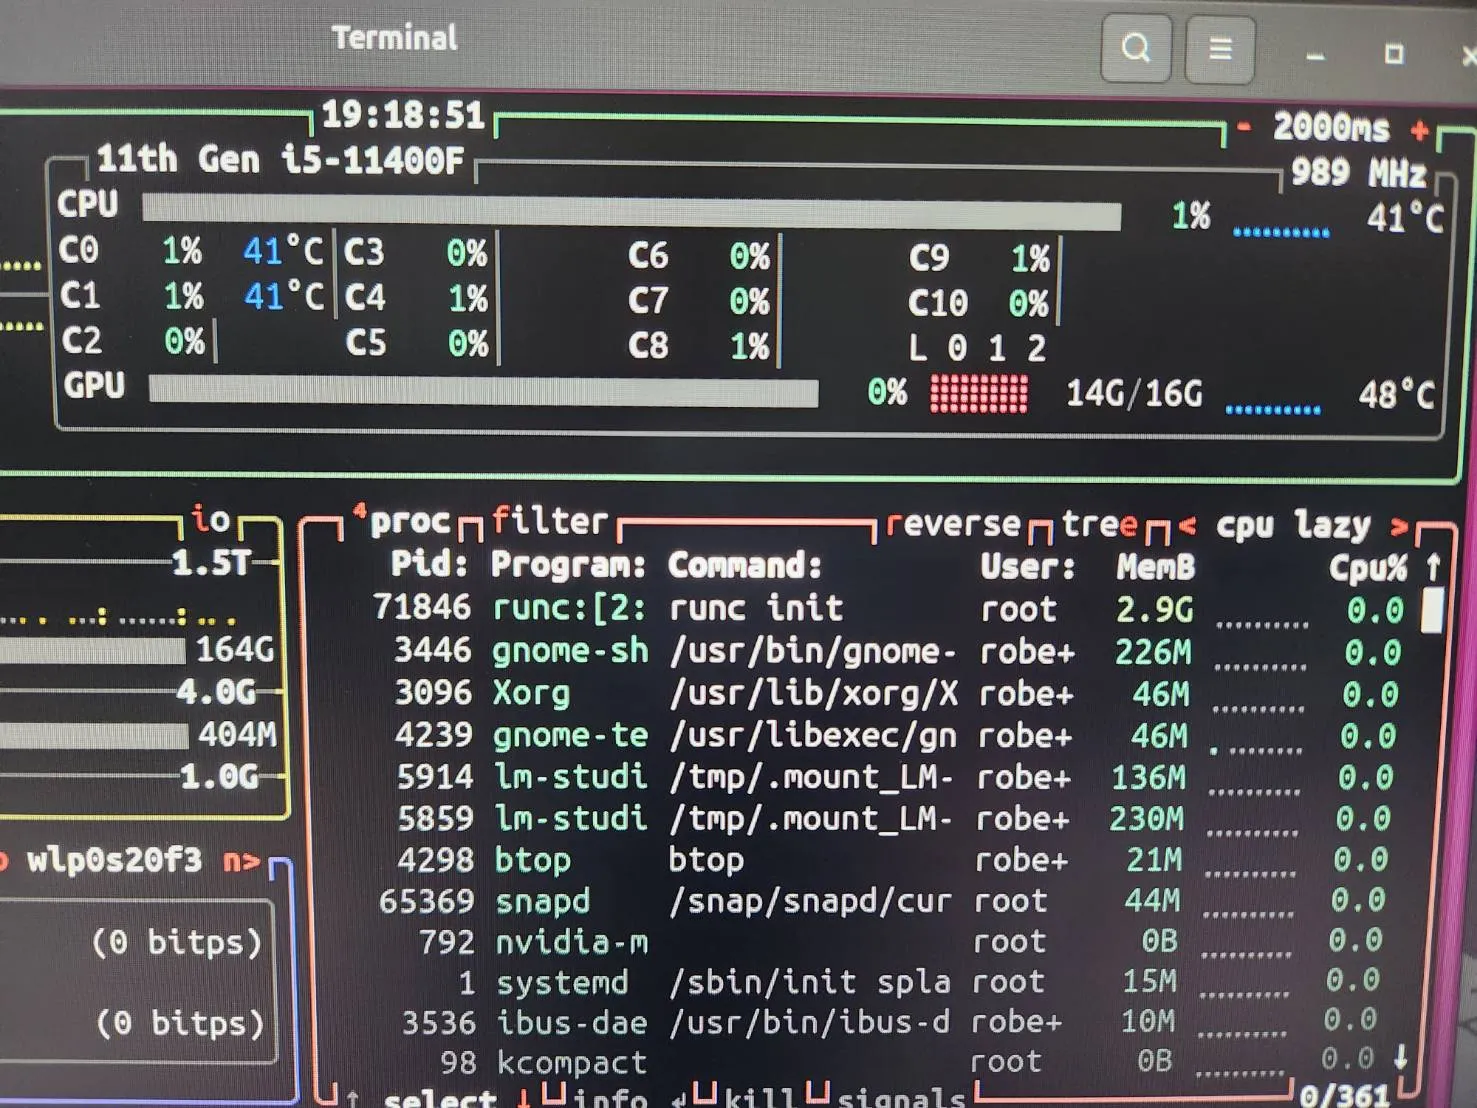Click the GPU usage bar
This screenshot has height=1108, width=1477.
coord(483,391)
